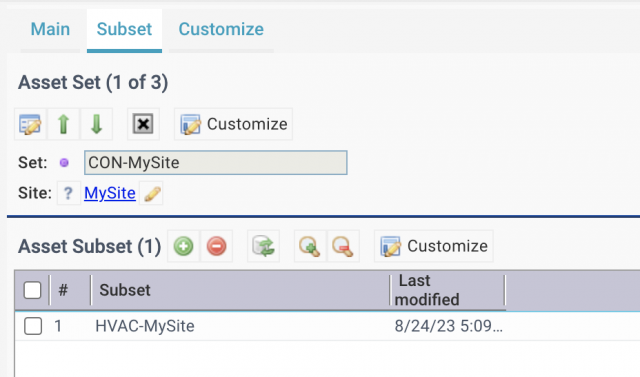Viewport: 640px width, 377px height.
Task: Check the HVAC-MySite row checkbox
Action: click(33, 326)
